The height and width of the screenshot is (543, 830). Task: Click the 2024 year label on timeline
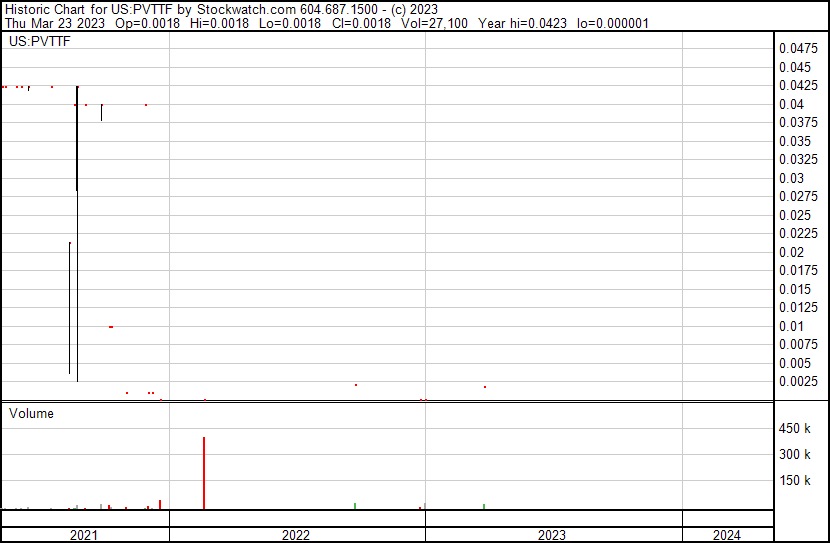point(726,535)
